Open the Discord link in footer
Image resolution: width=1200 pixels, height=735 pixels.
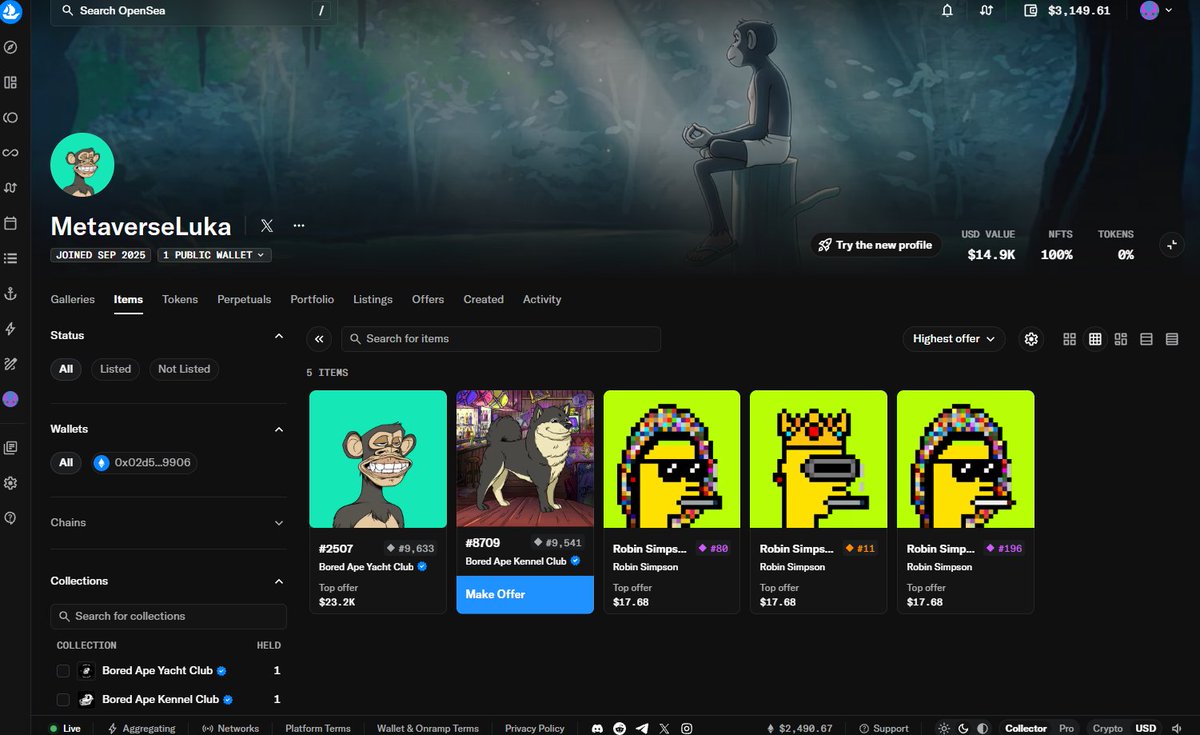[x=598, y=728]
